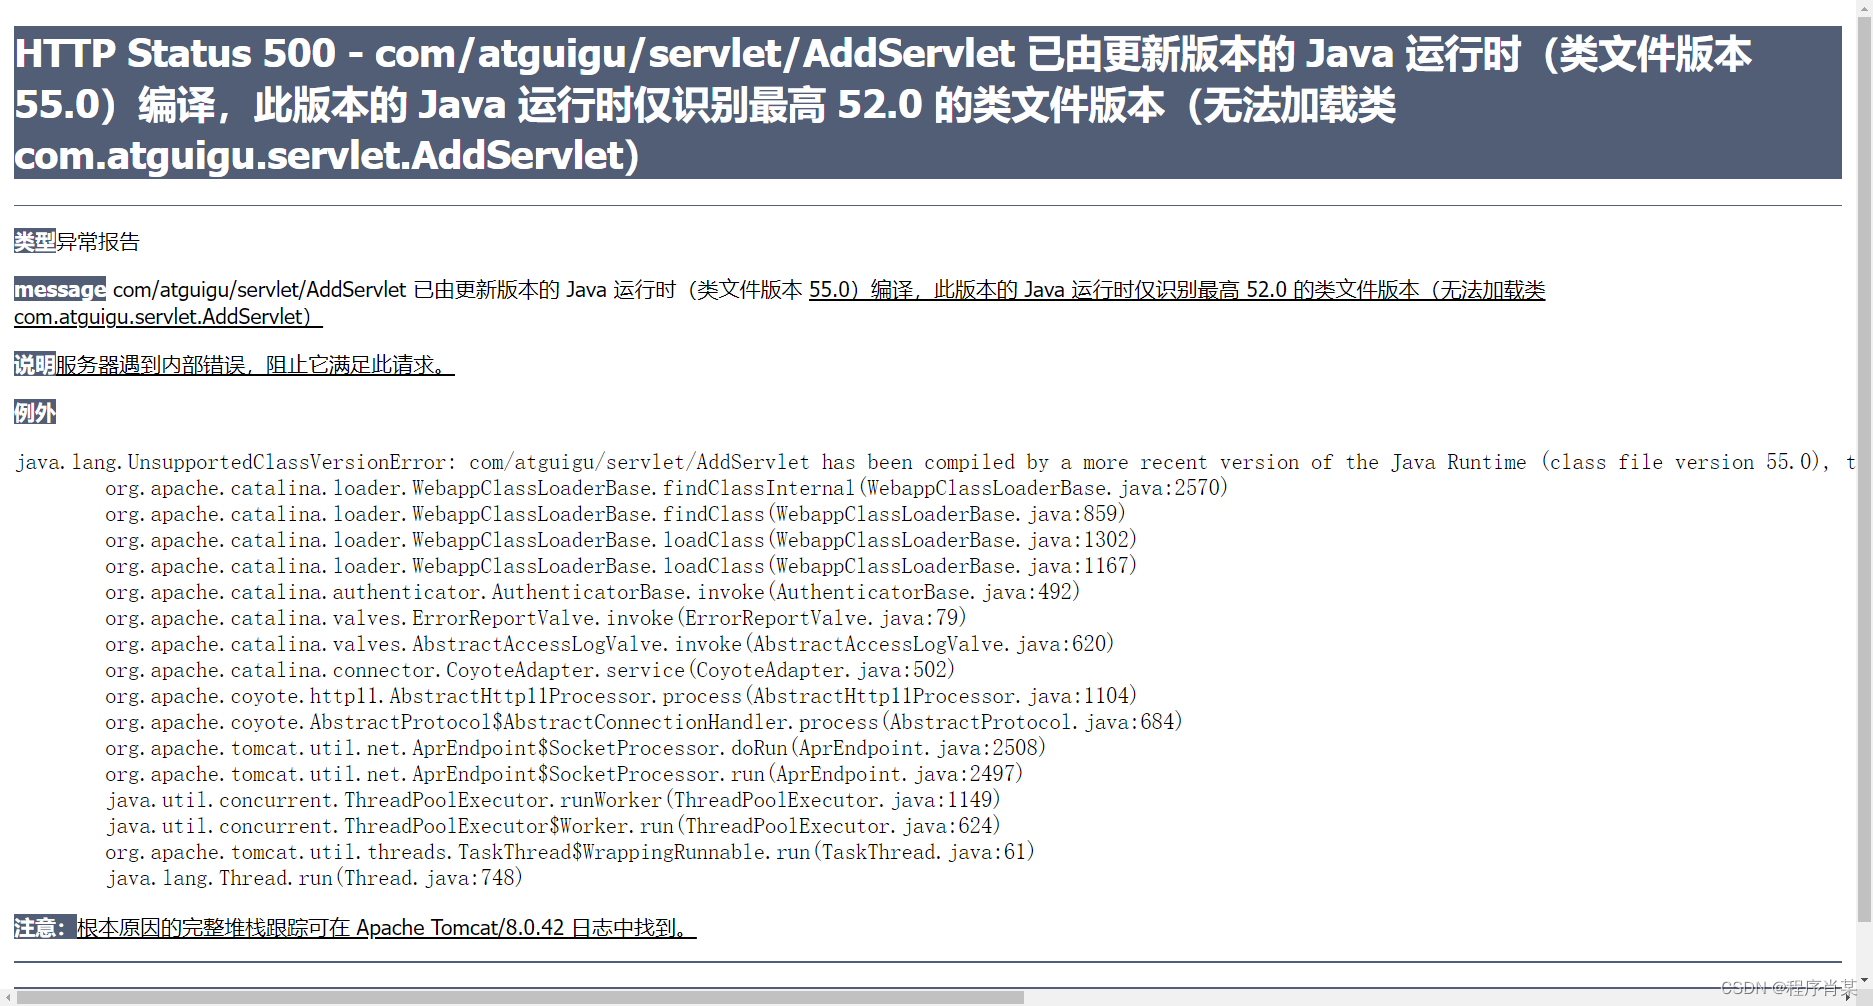Click the highlighted "注意:" label
Screen dimensions: 1873x1006
click(x=43, y=927)
